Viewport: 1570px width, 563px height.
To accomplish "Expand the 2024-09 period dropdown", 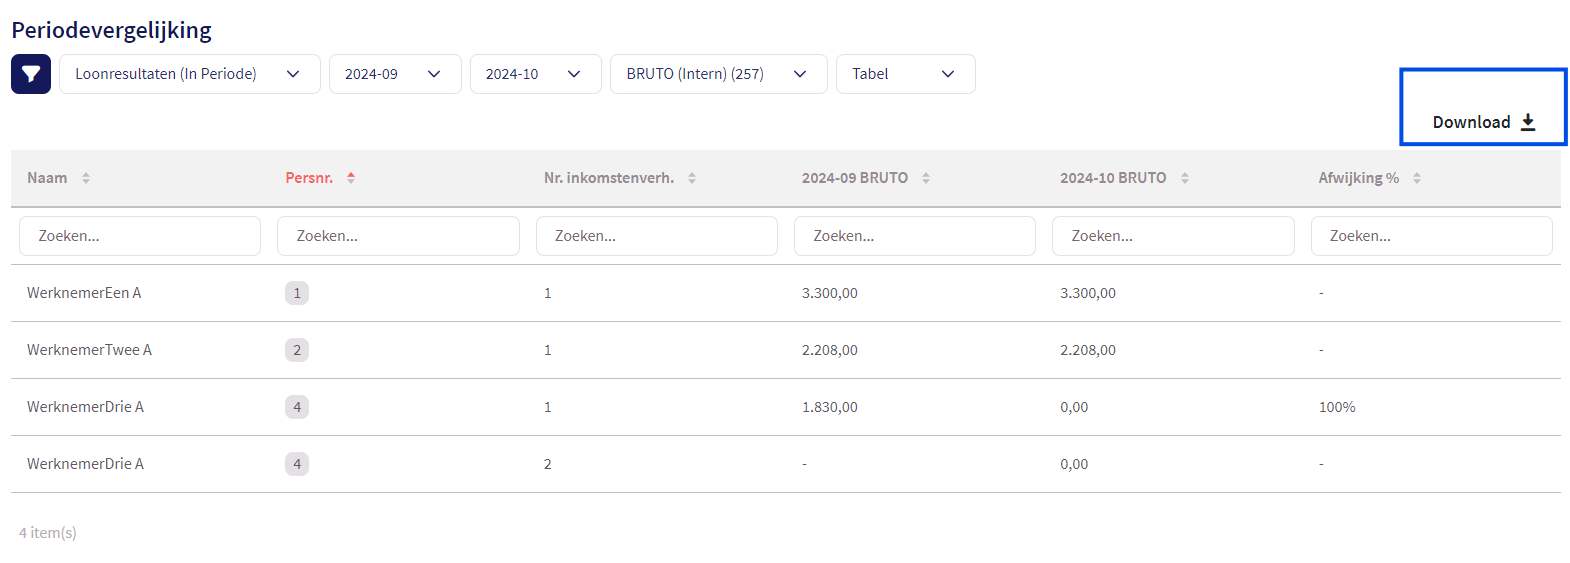I will [x=394, y=74].
